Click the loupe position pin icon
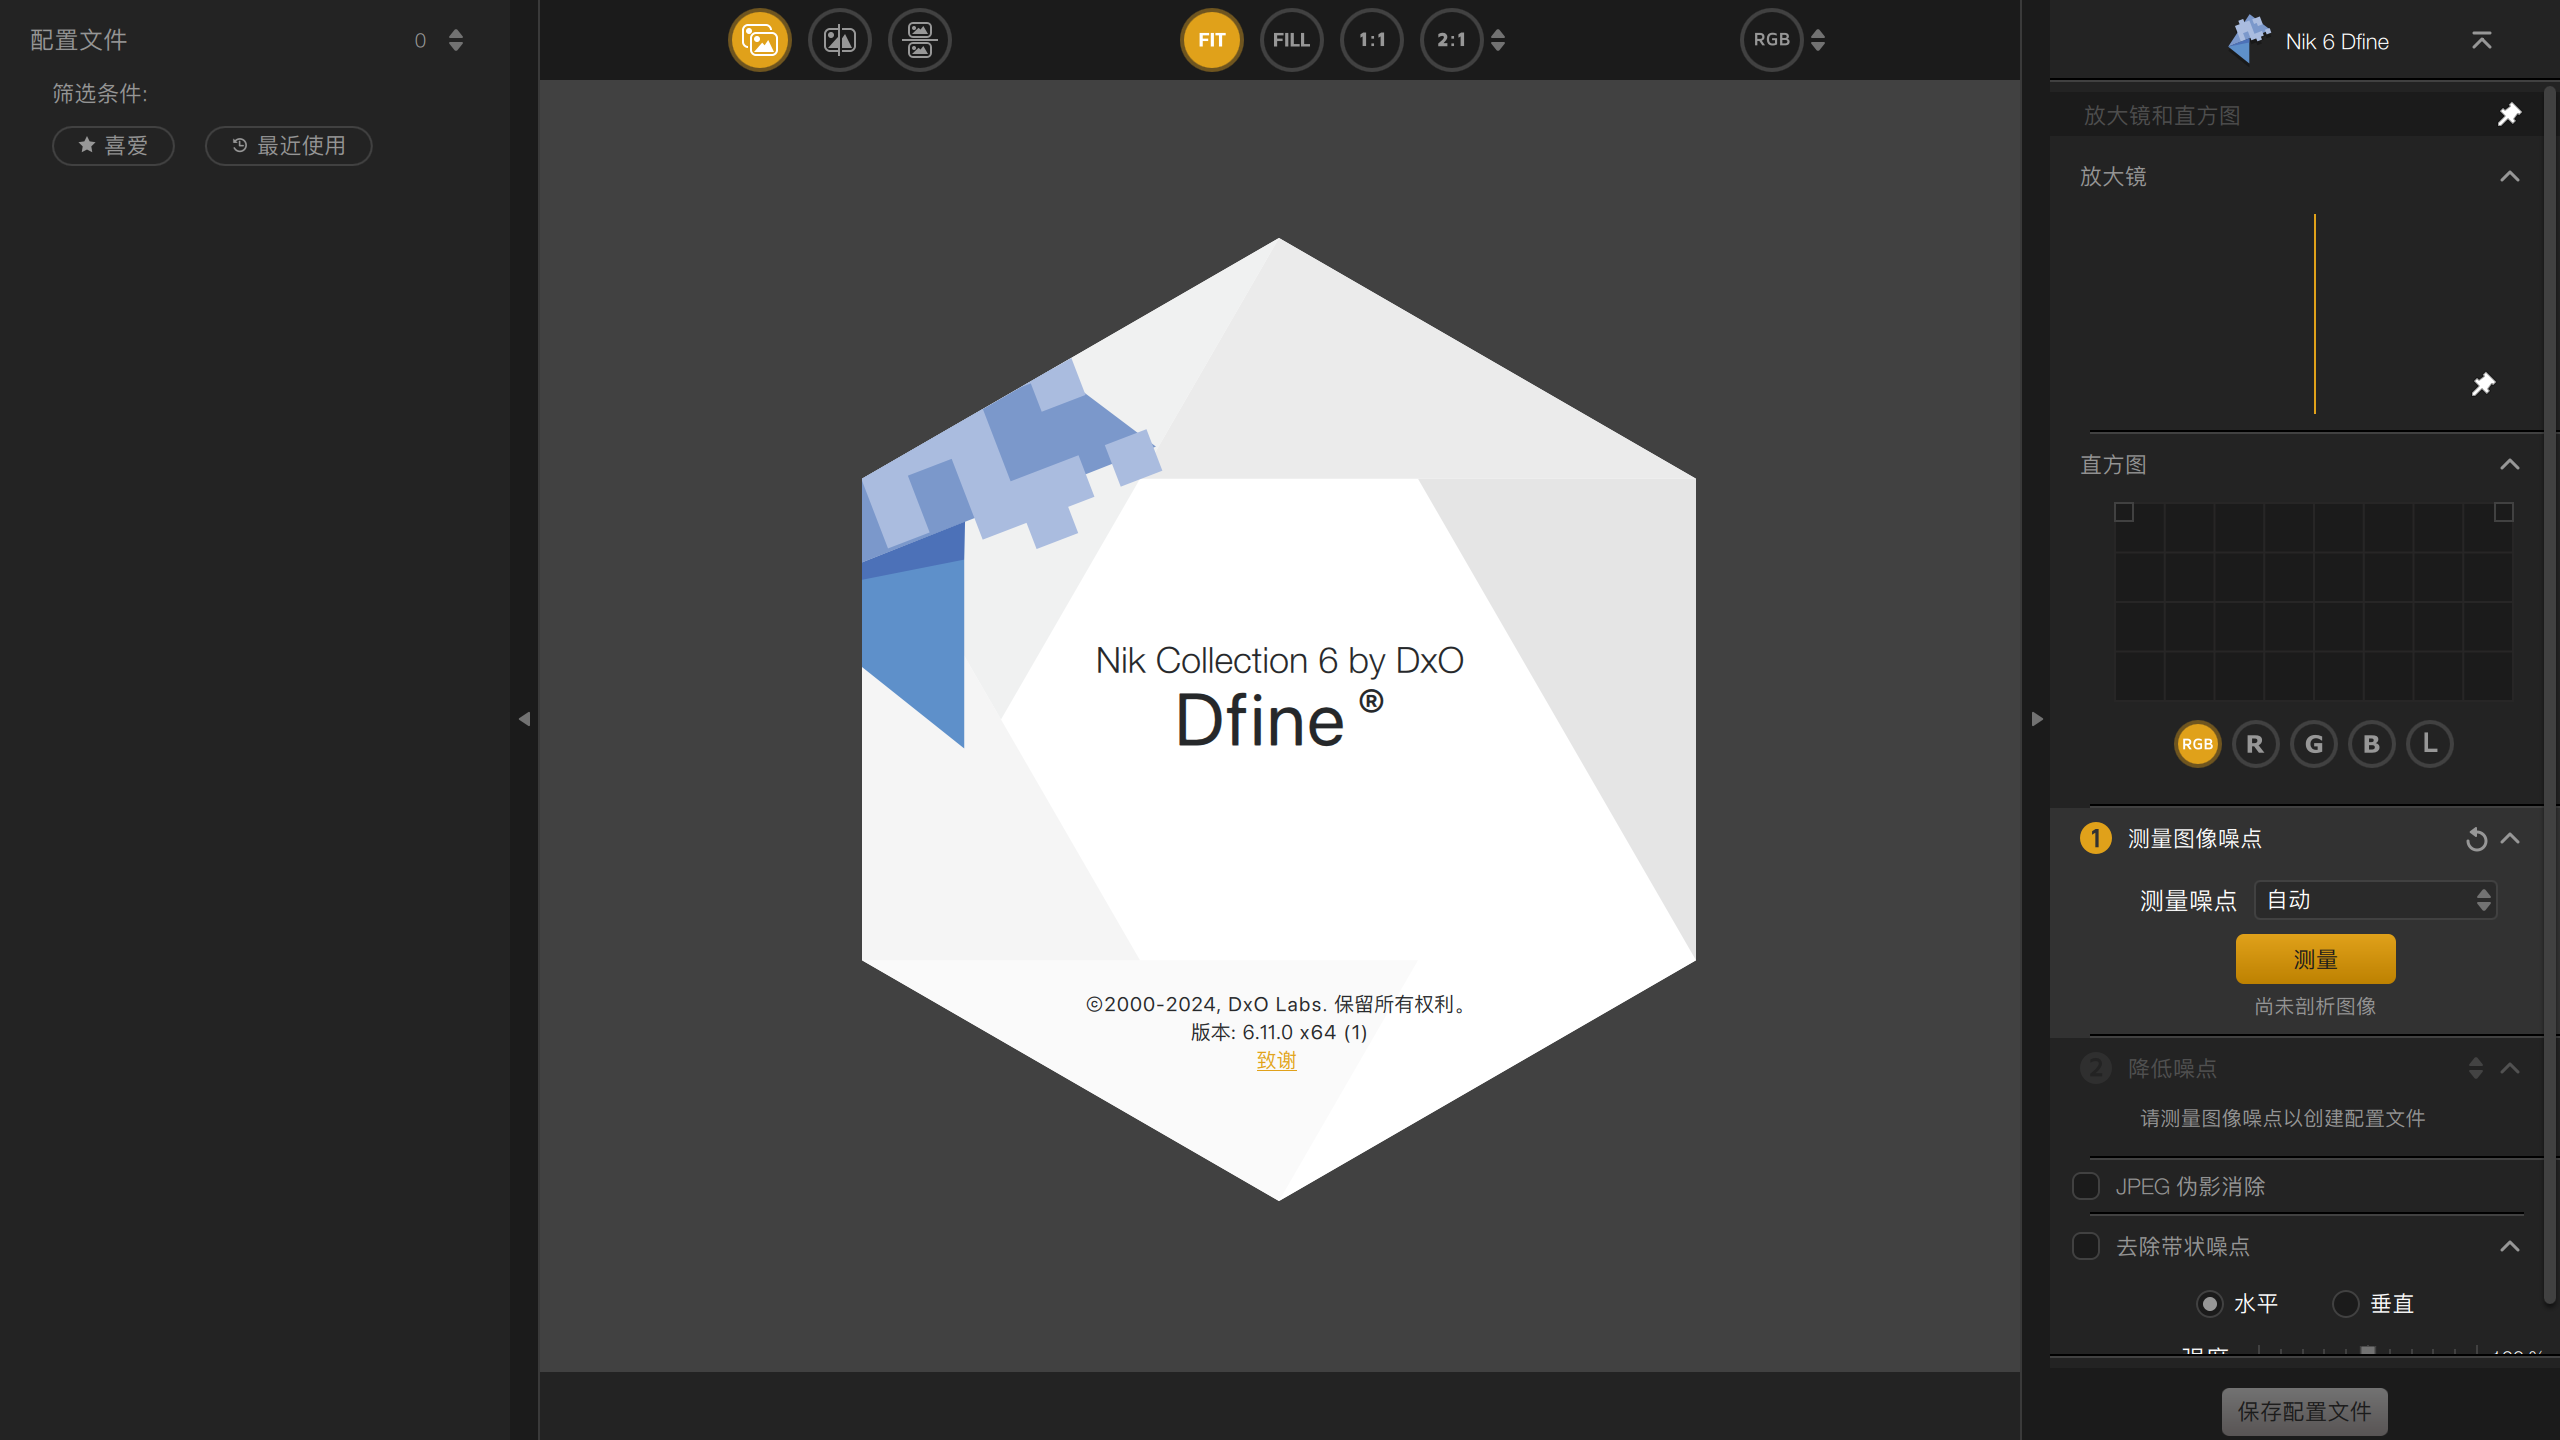Screen dimensions: 2560x1440 (2483, 385)
